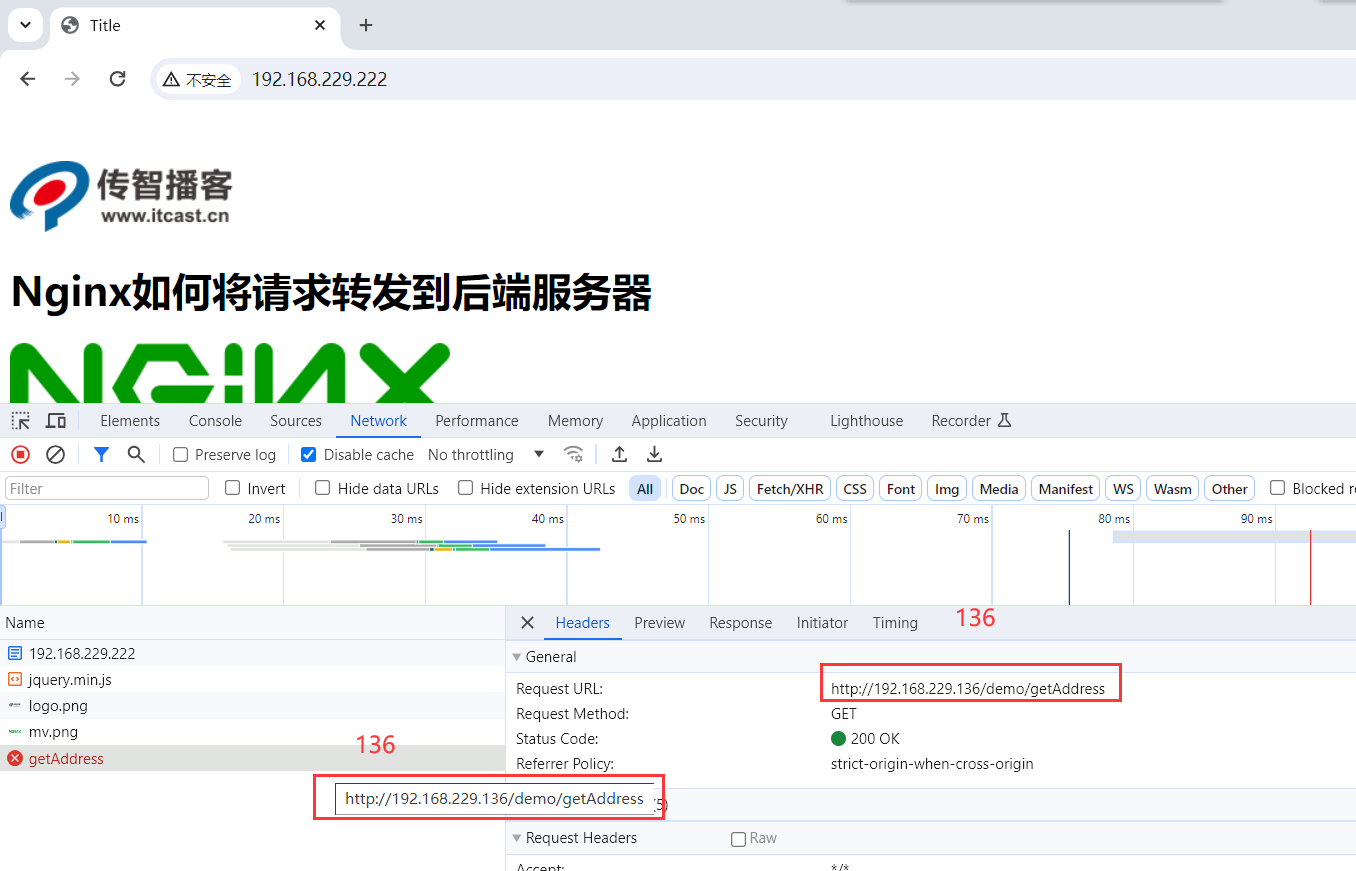The width and height of the screenshot is (1356, 871).
Task: Activate the inspect element picker icon
Action: (21, 421)
